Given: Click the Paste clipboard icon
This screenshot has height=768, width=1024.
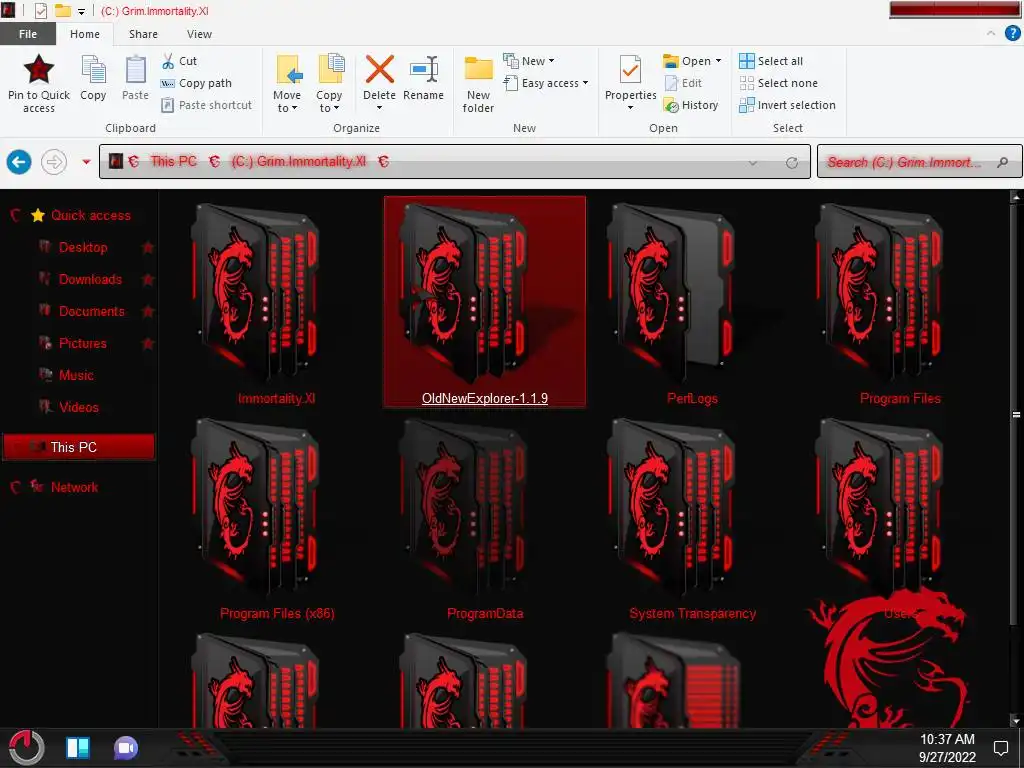Looking at the screenshot, I should pyautogui.click(x=136, y=69).
